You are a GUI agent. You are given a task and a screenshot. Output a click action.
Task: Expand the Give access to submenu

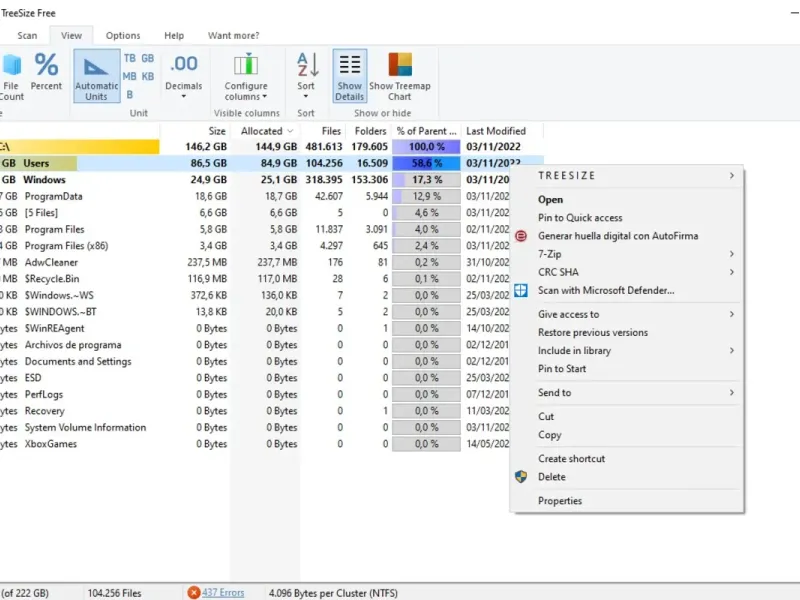click(627, 314)
